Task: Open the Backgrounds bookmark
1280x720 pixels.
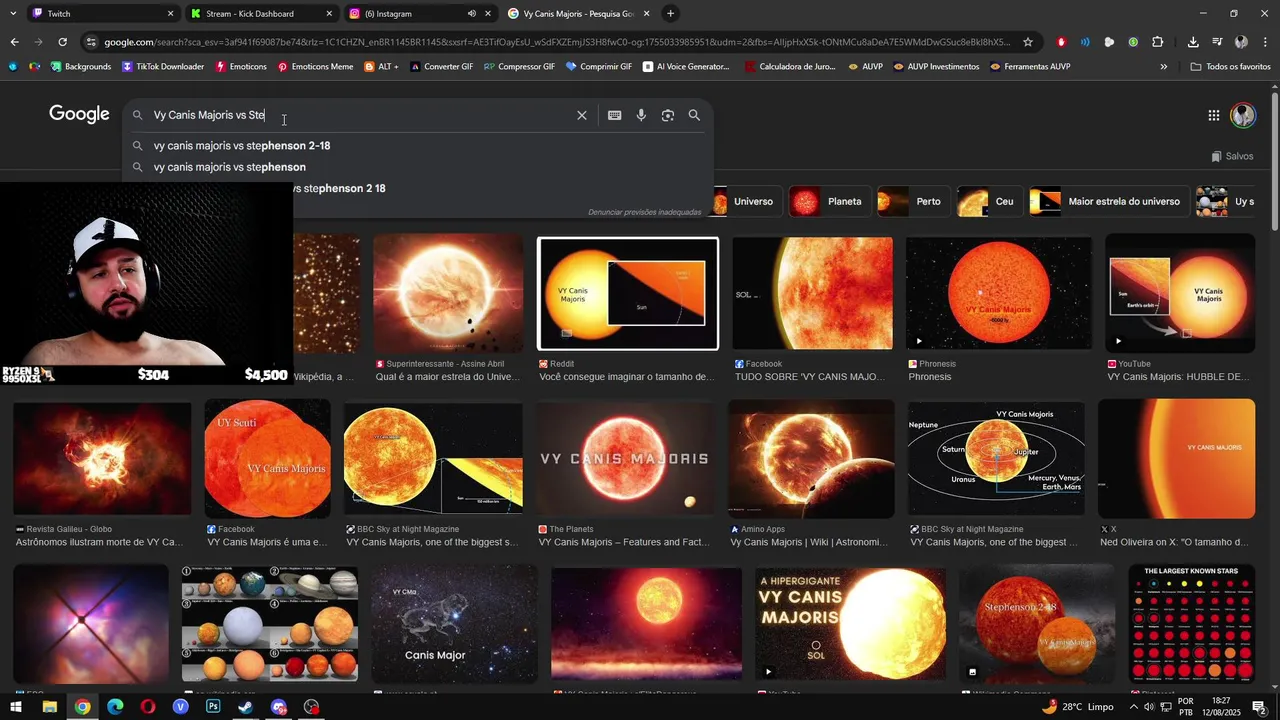Action: 79,67
